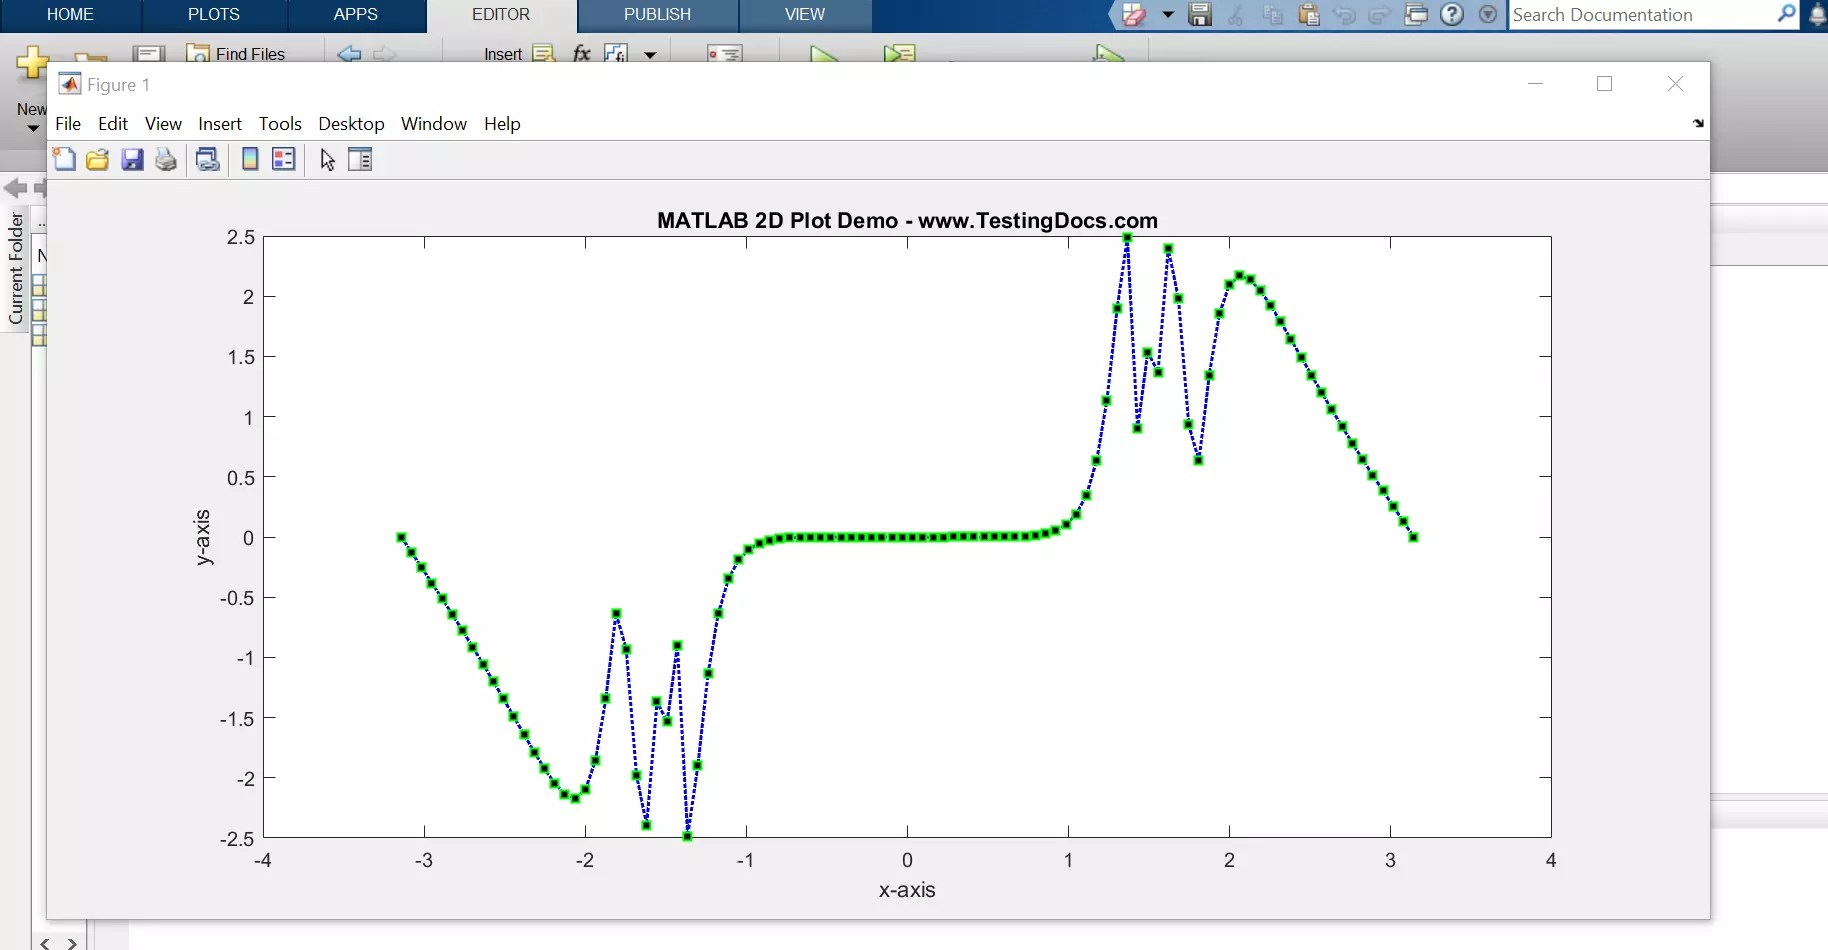Switch to the APPS tab
1828x950 pixels.
coord(356,15)
